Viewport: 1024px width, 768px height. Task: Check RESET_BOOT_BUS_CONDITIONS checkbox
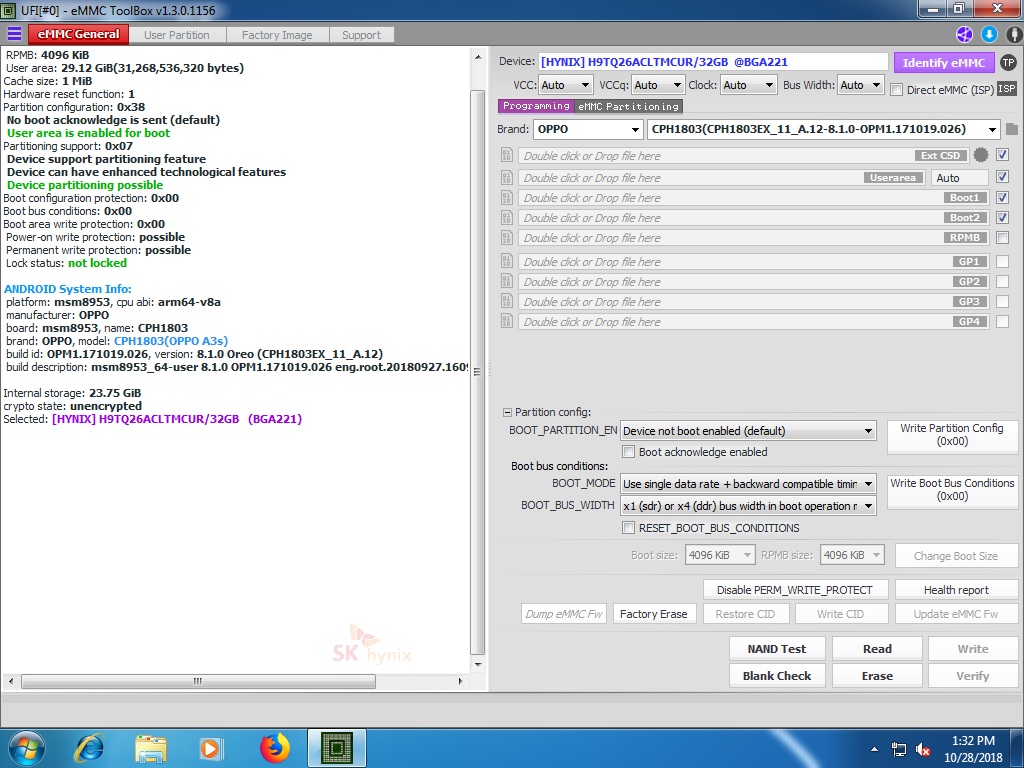click(628, 528)
